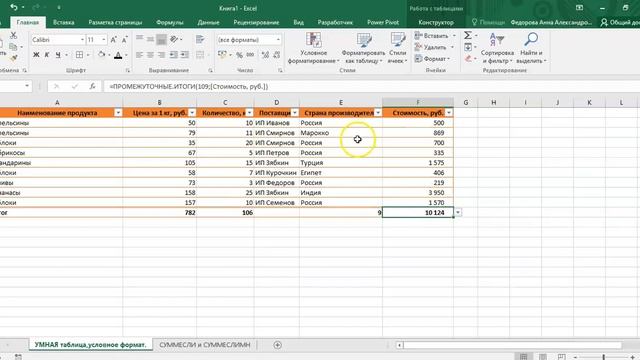Image resolution: width=640 pixels, height=360 pixels.
Task: Open the number format (все форматы) dropdown
Action: pyautogui.click(x=278, y=40)
